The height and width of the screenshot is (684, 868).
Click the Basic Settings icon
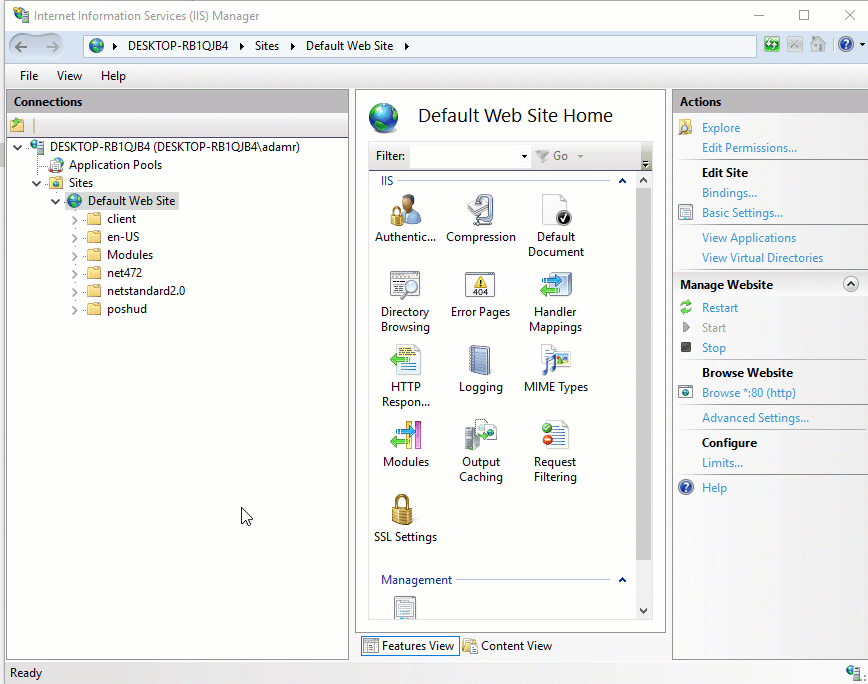tap(686, 213)
